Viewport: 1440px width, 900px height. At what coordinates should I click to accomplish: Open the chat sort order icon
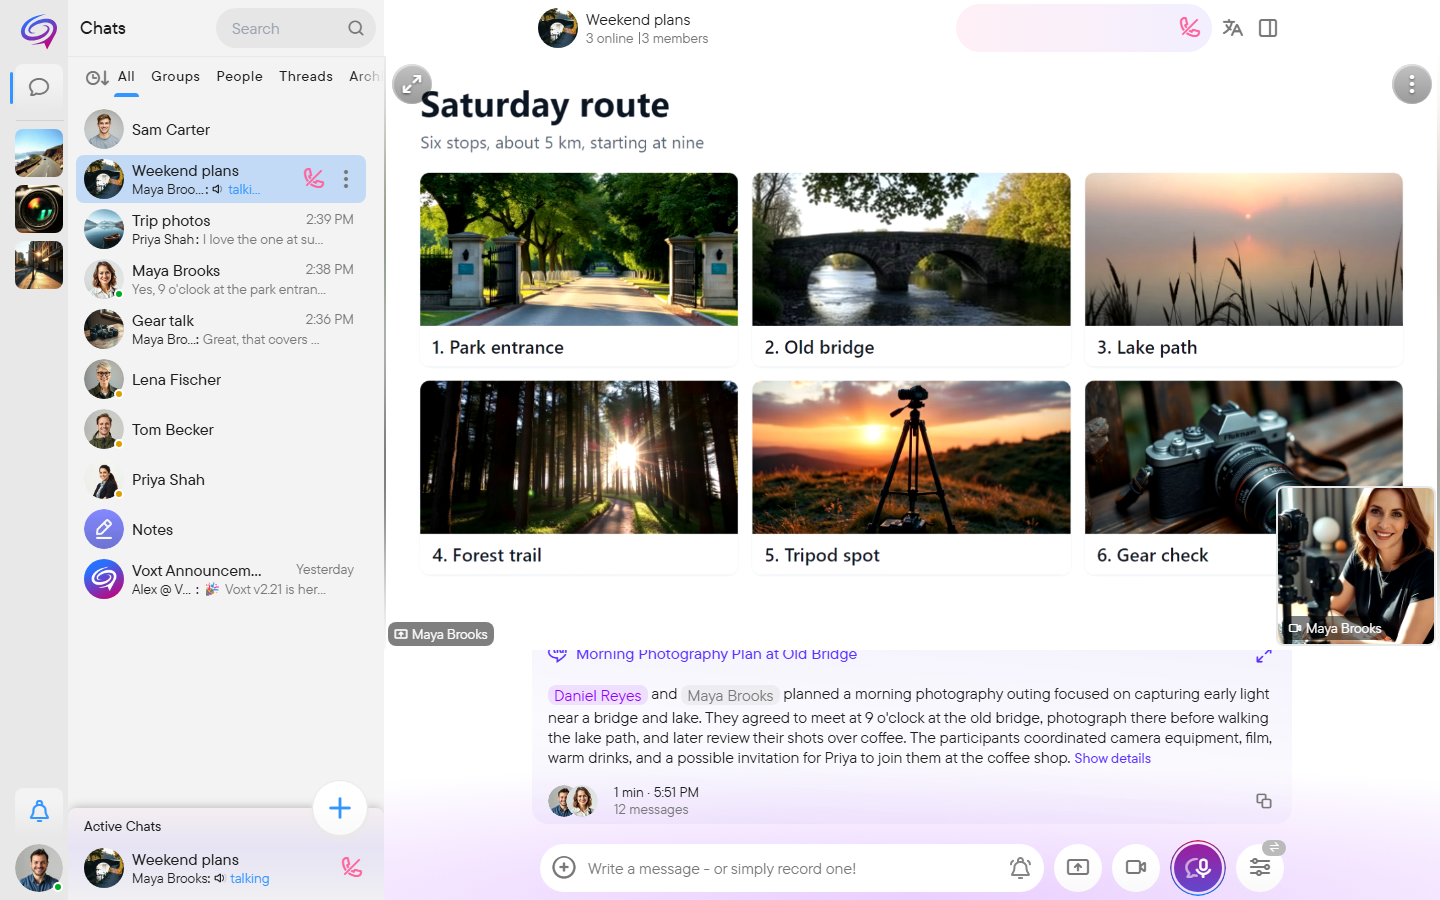(97, 77)
